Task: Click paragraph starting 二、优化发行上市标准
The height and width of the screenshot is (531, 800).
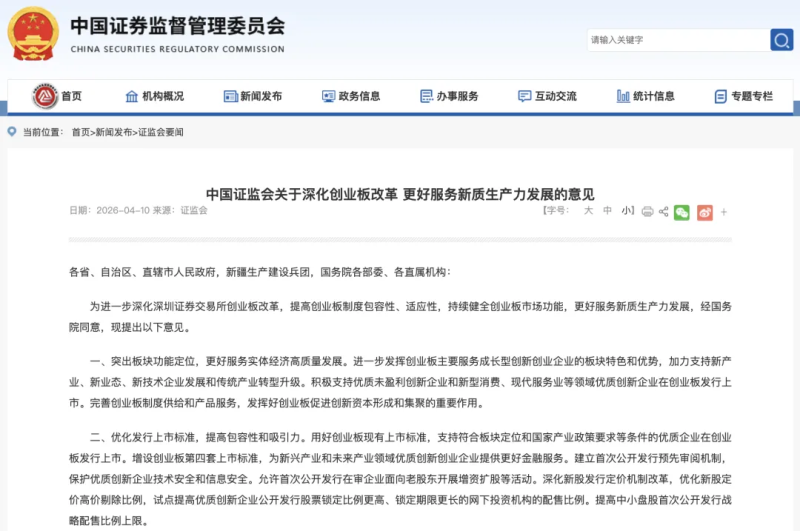Action: [x=400, y=479]
